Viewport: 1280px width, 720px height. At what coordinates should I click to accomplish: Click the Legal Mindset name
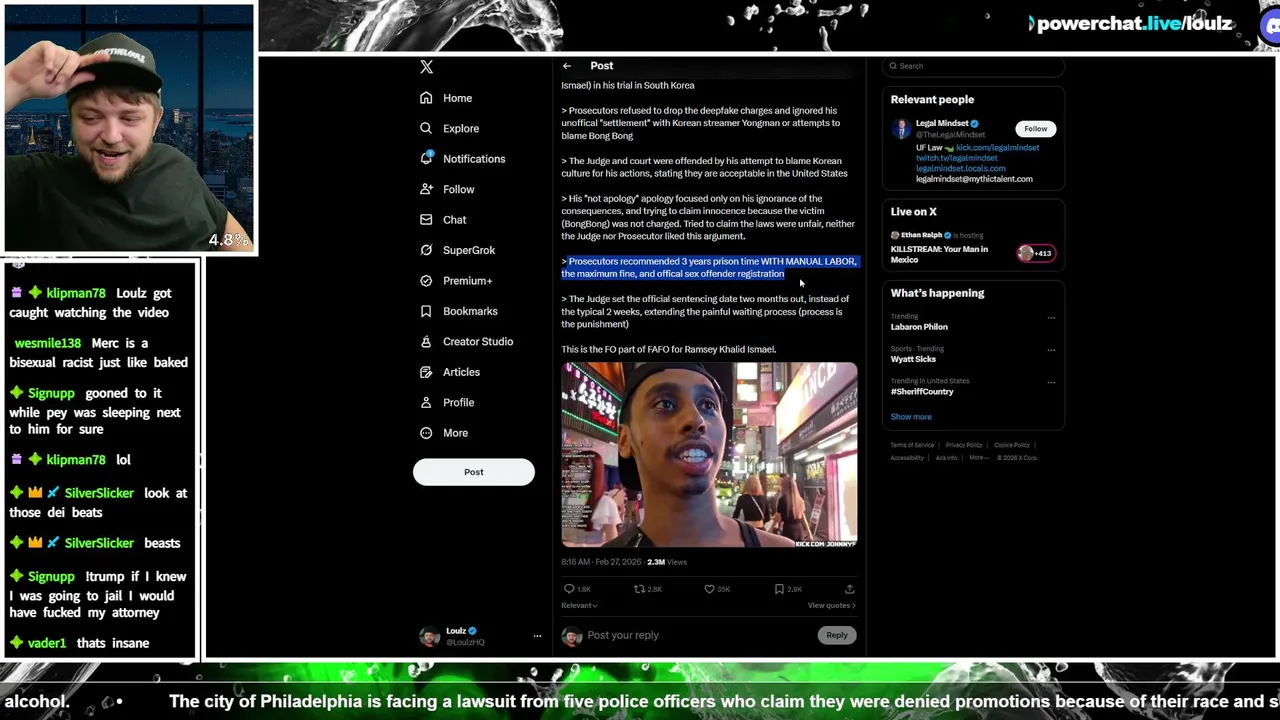(x=942, y=124)
